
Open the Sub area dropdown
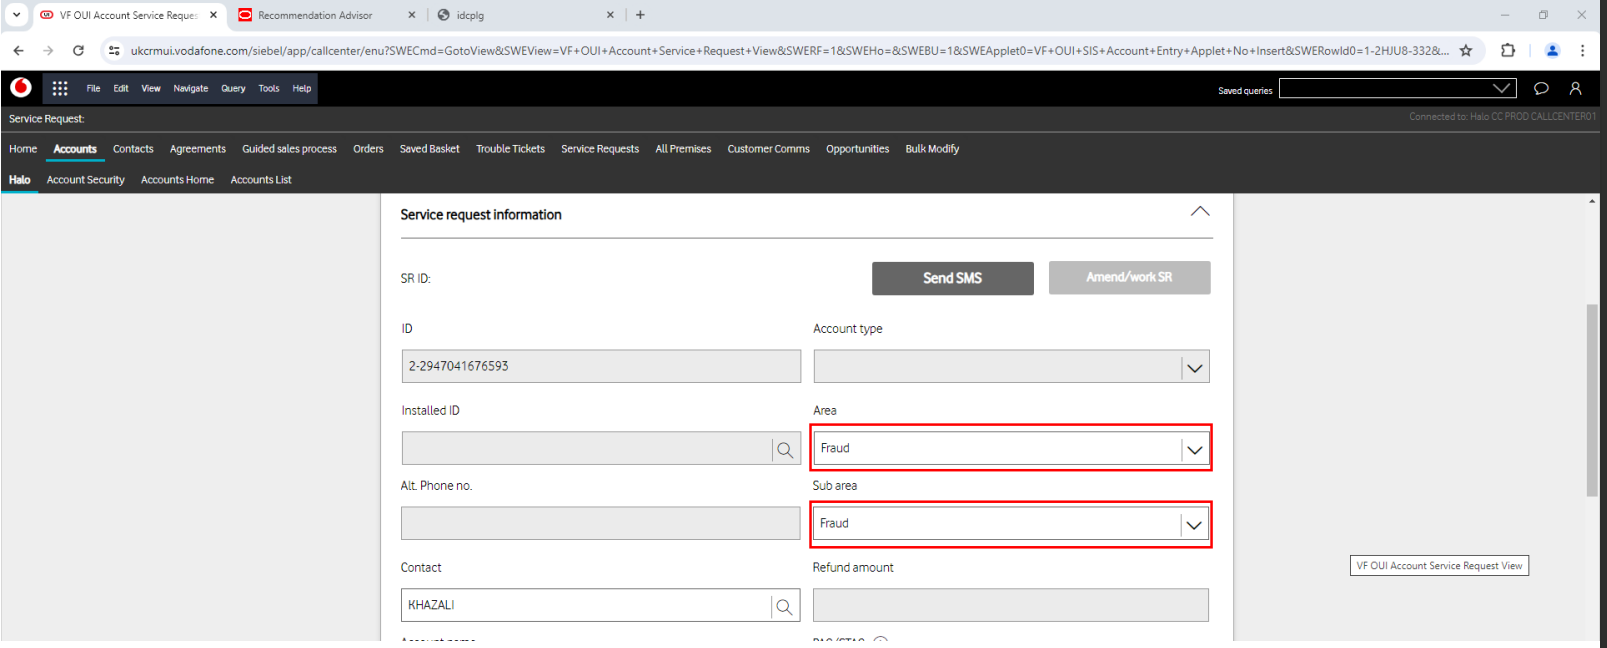[1194, 525]
